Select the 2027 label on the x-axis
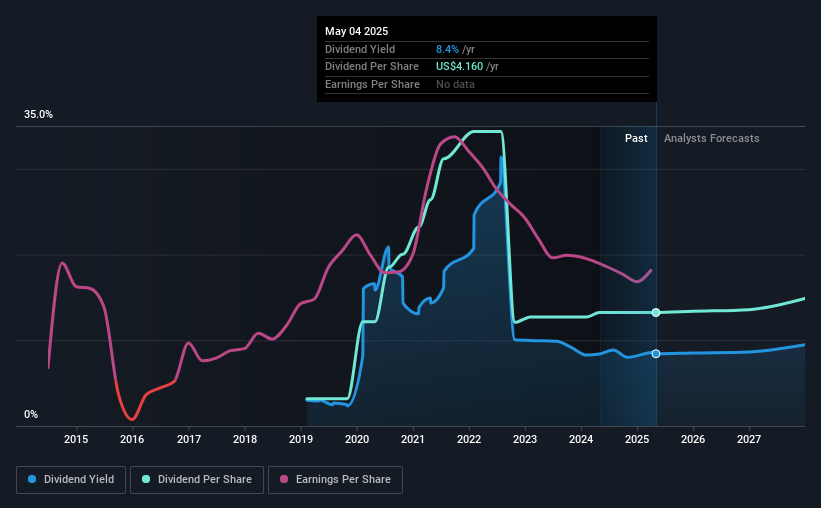Image resolution: width=821 pixels, height=508 pixels. (749, 439)
